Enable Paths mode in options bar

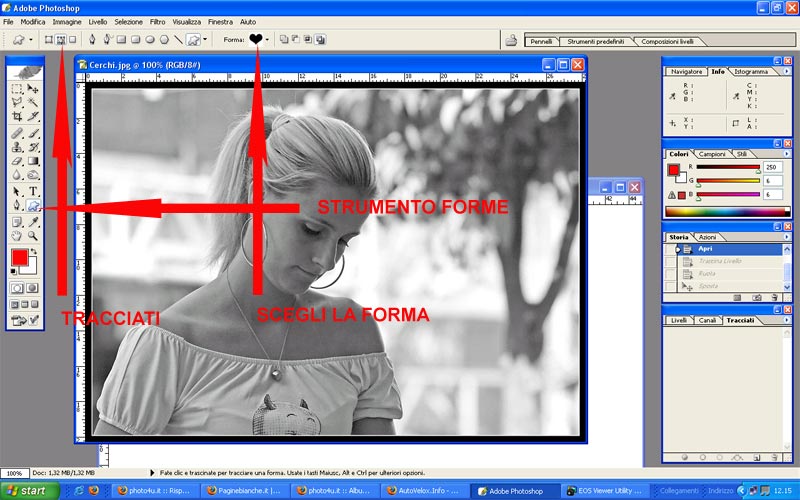point(61,39)
